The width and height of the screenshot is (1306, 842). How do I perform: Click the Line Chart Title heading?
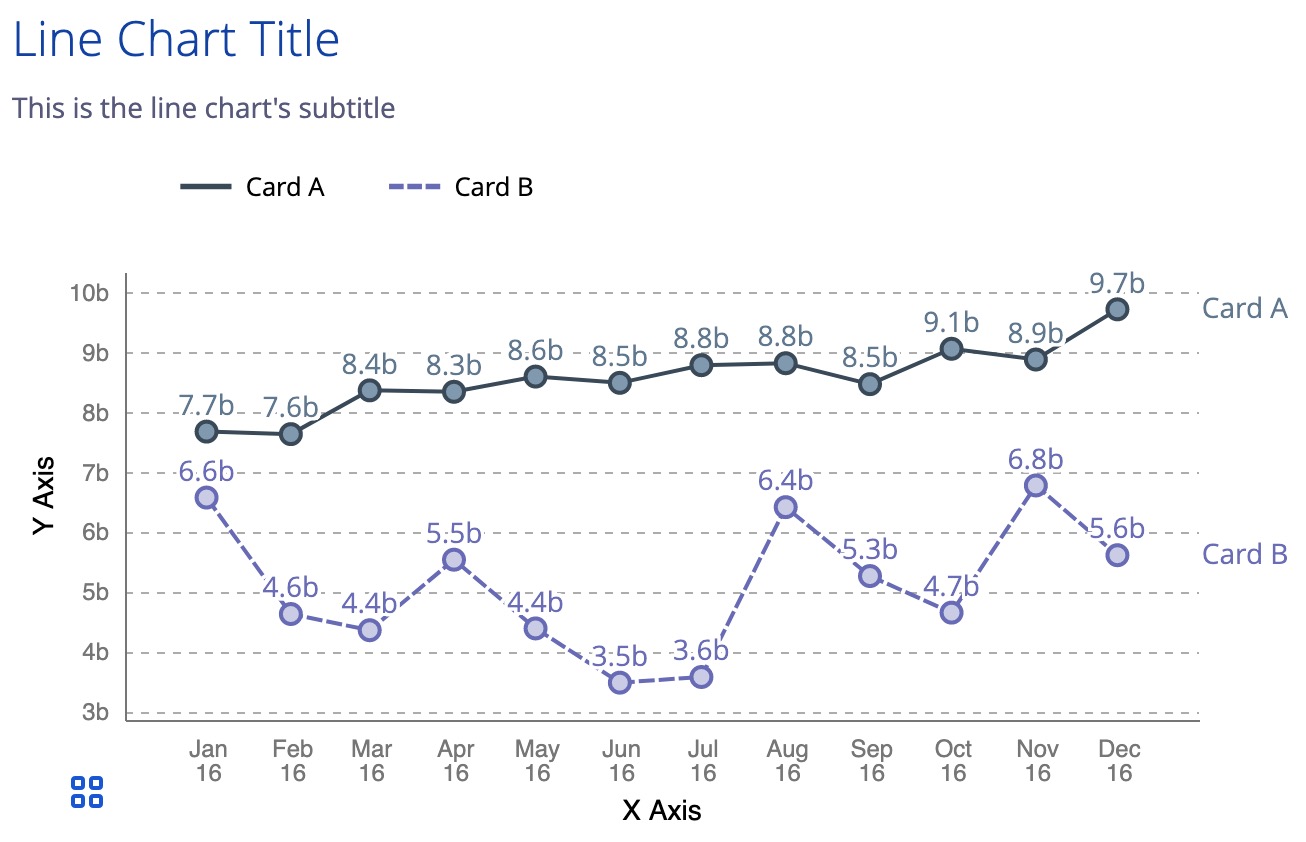176,40
